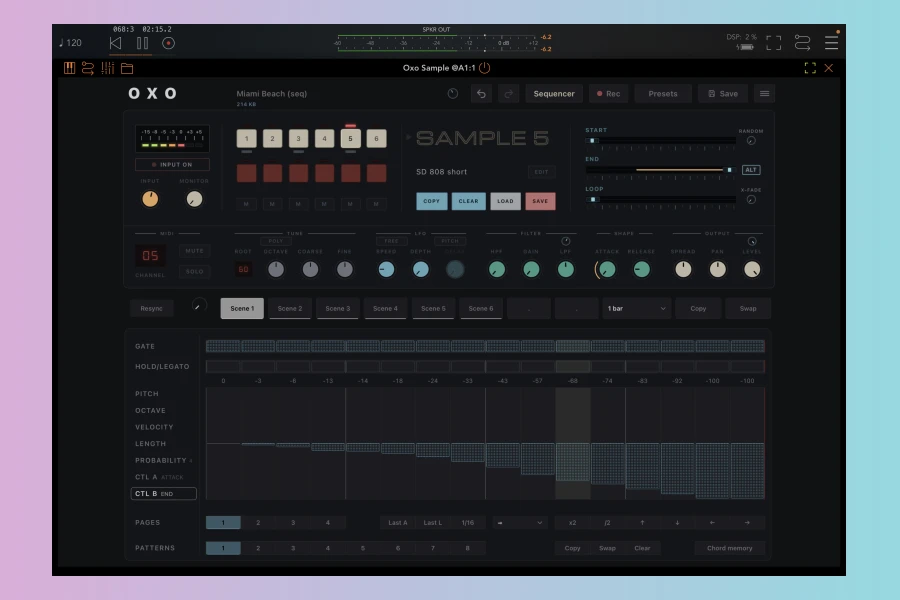Select the PITCH sequencer lane
The width and height of the screenshot is (900, 600).
coord(147,394)
